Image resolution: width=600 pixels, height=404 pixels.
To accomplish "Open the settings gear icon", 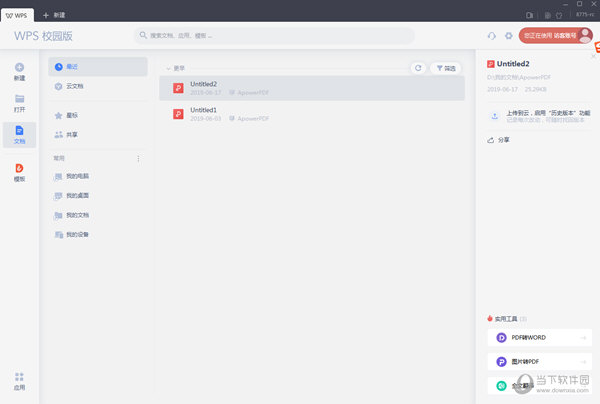I will pyautogui.click(x=509, y=36).
